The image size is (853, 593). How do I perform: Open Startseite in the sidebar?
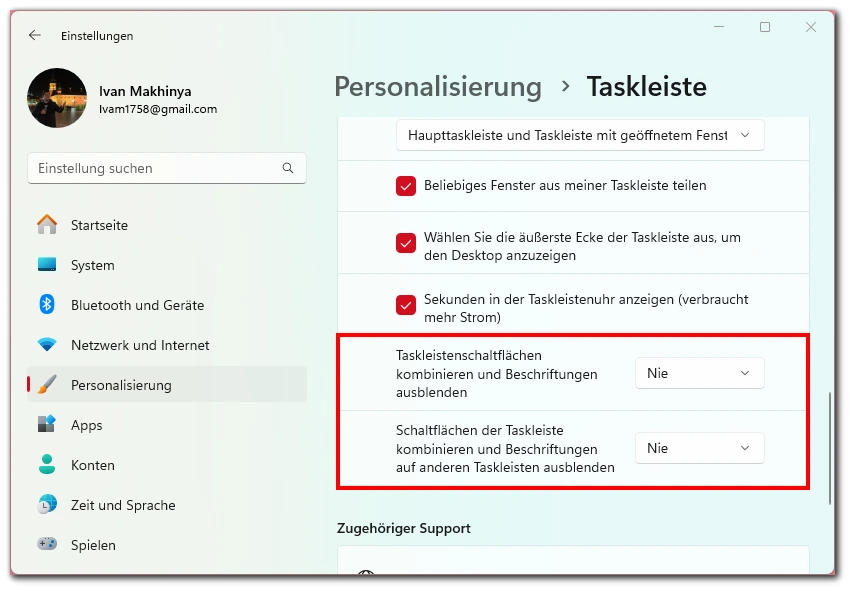167,225
